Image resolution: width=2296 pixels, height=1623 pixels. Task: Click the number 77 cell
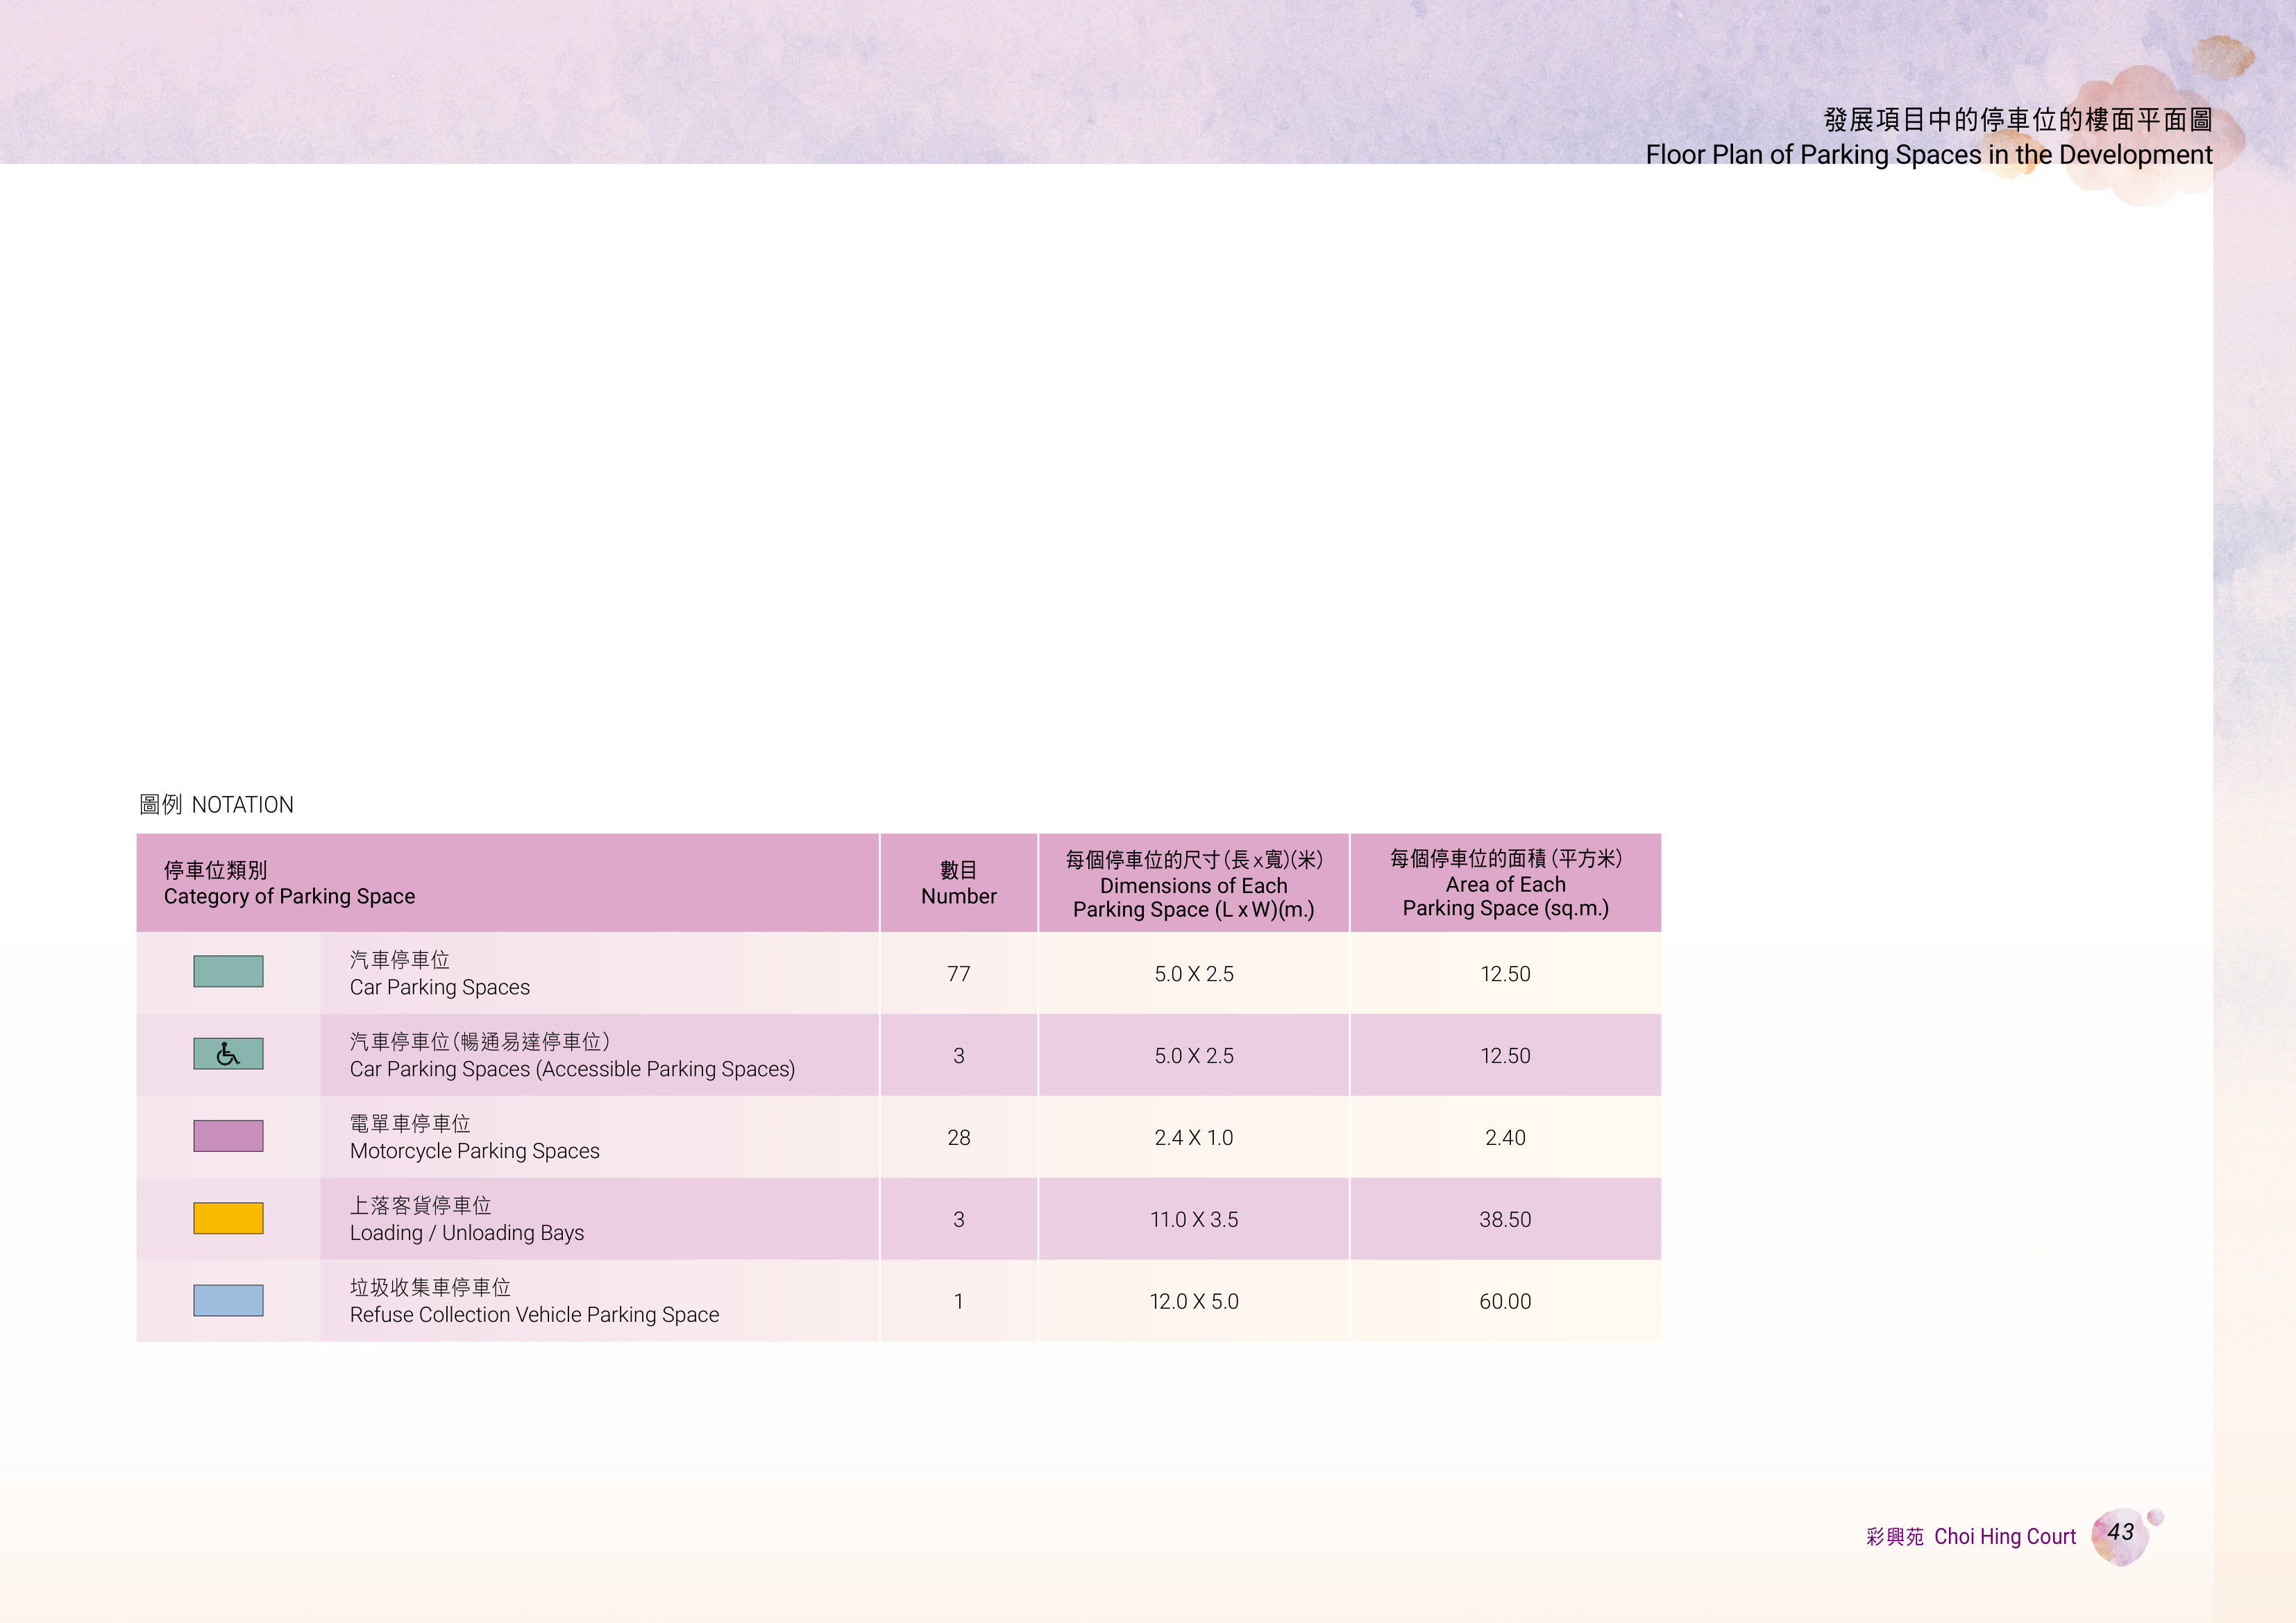958,974
